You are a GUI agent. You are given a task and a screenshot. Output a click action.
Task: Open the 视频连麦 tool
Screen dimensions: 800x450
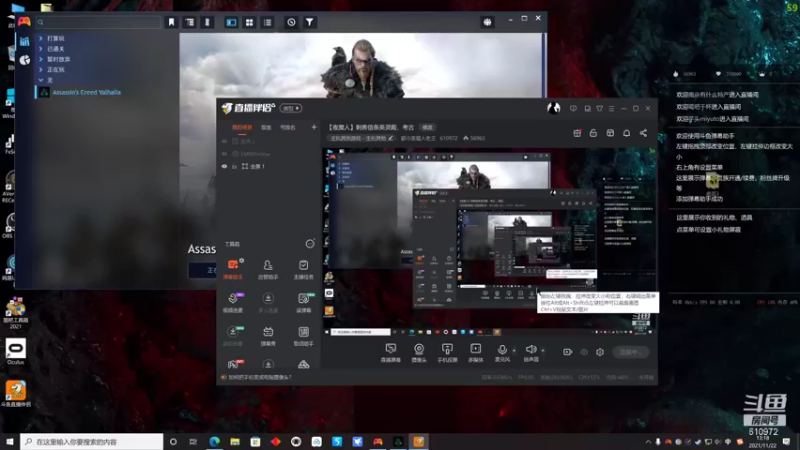[233, 303]
